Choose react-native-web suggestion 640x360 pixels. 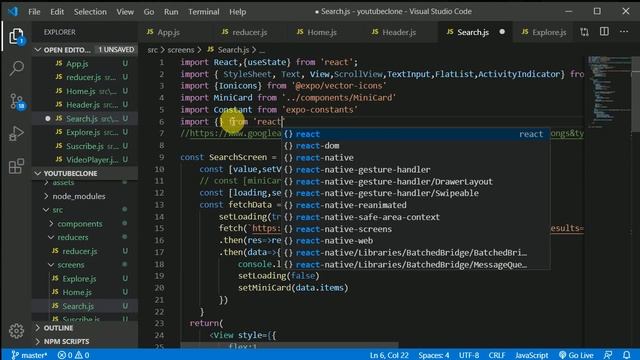[x=415, y=241]
